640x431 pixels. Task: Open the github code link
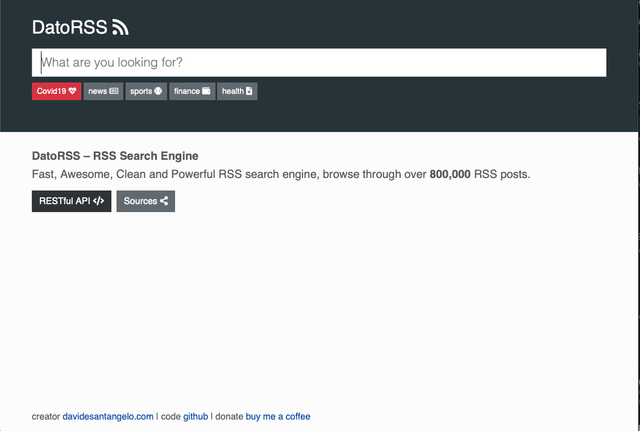[196, 416]
